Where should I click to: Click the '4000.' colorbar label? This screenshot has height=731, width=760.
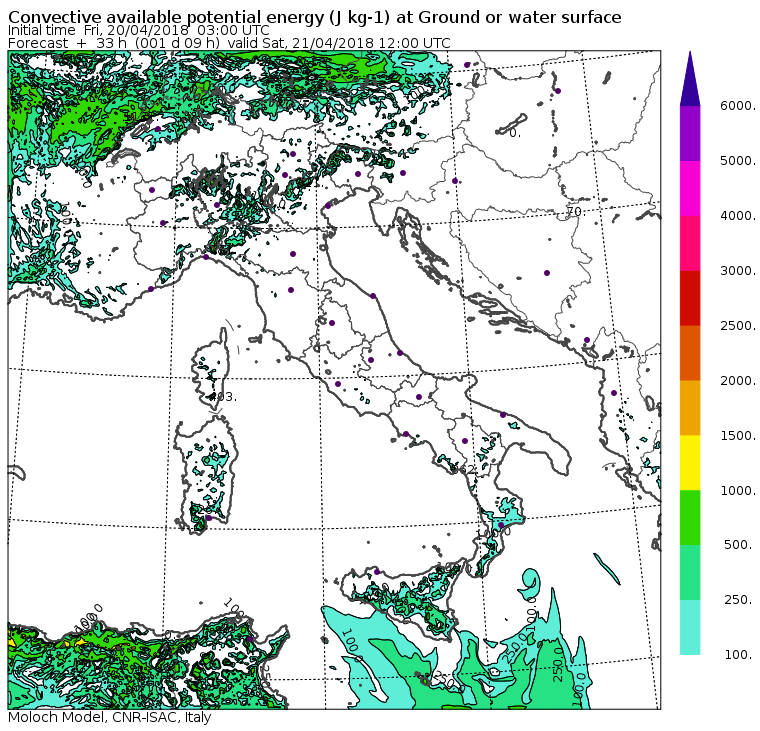[x=738, y=216]
